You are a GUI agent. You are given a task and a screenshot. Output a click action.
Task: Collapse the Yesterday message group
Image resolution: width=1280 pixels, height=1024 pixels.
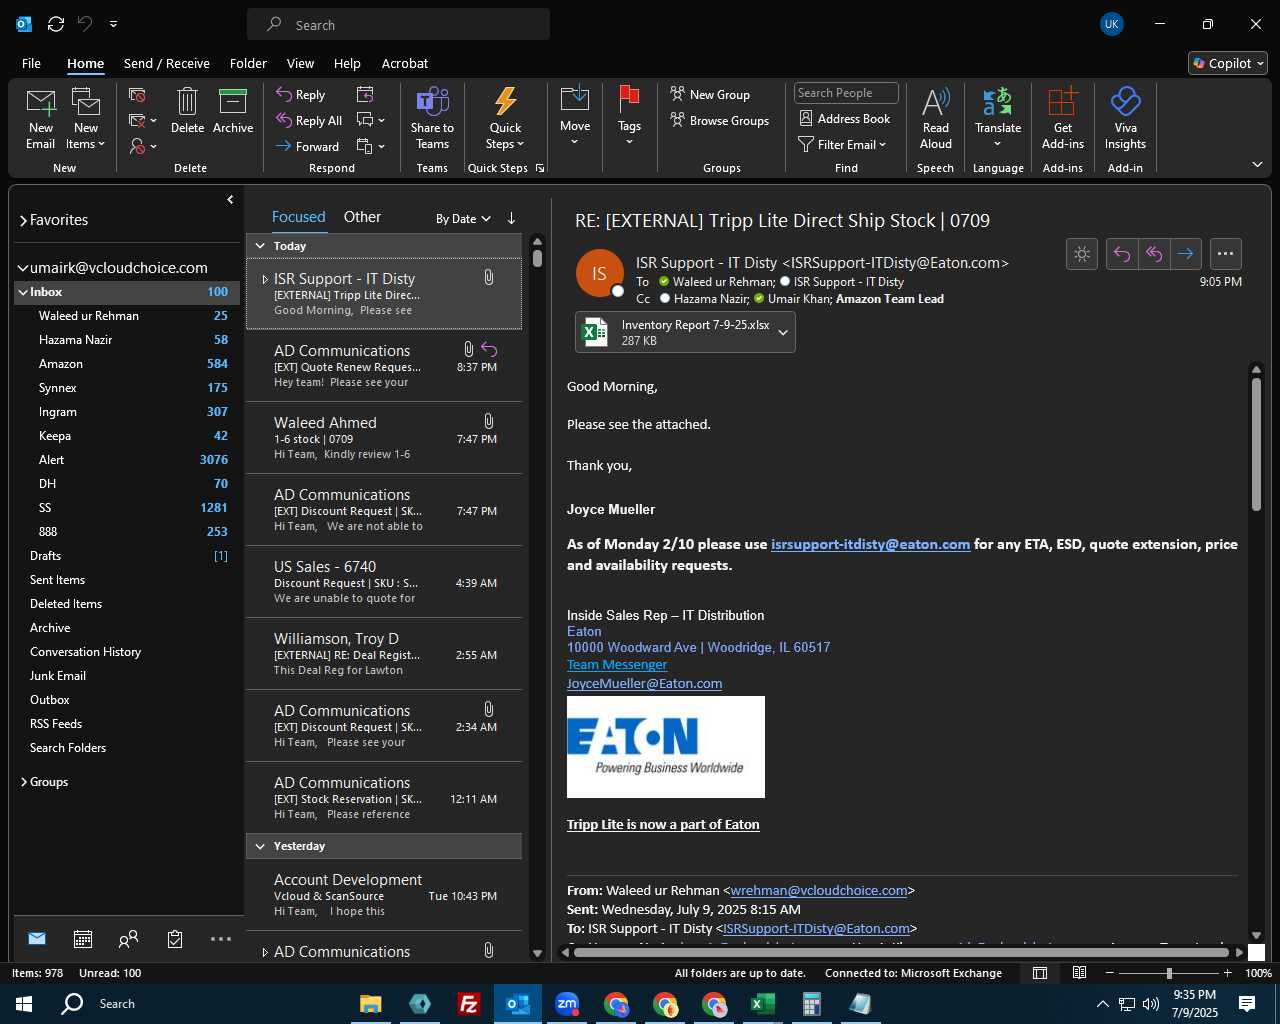point(260,846)
